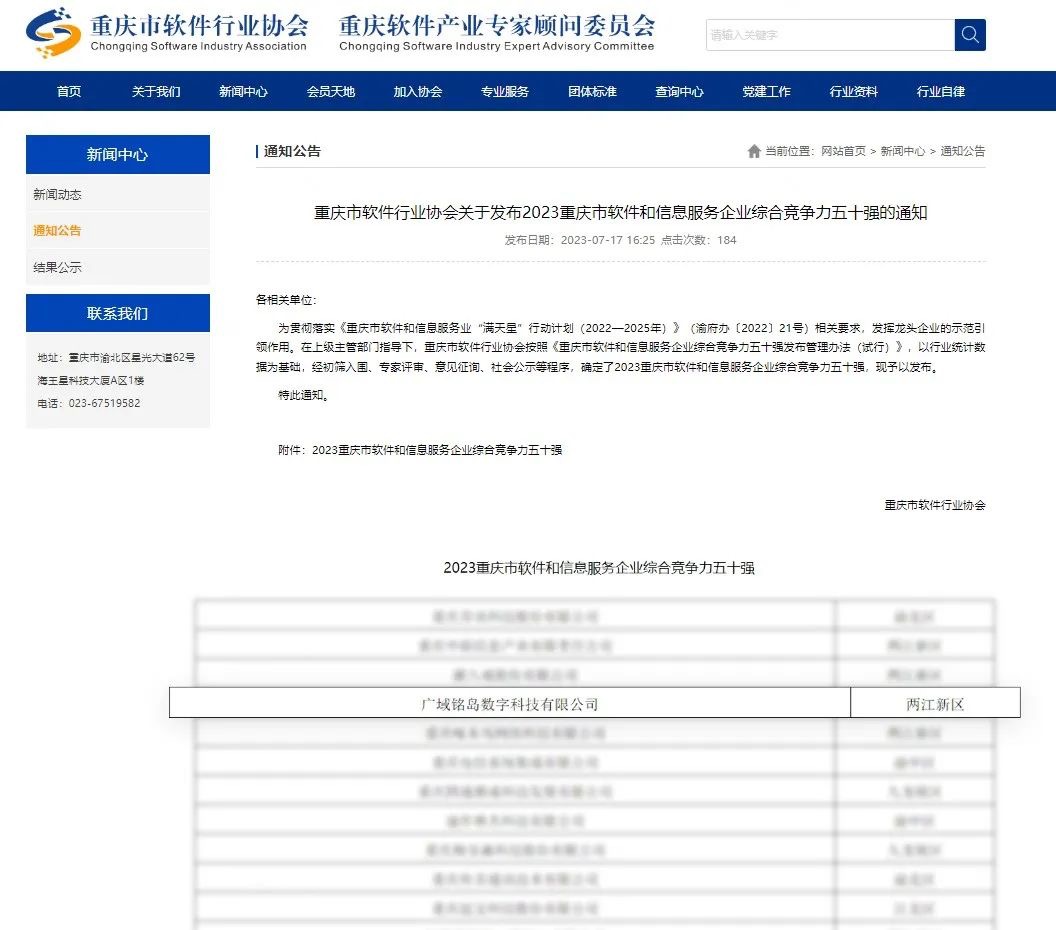
Task: Open the 首页 navigation menu item
Action: pos(69,91)
